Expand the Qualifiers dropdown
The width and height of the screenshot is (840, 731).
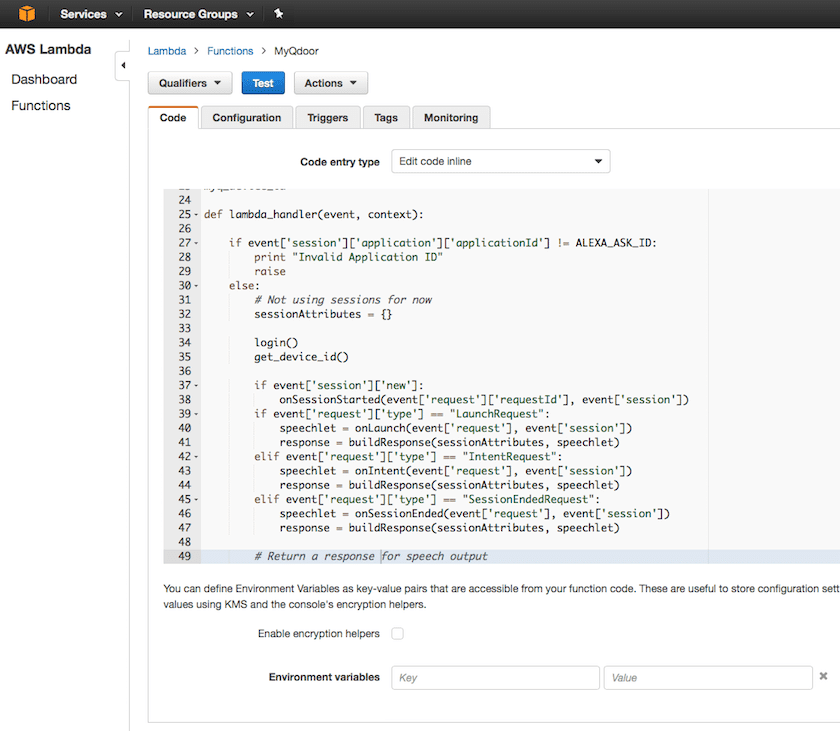coord(190,83)
